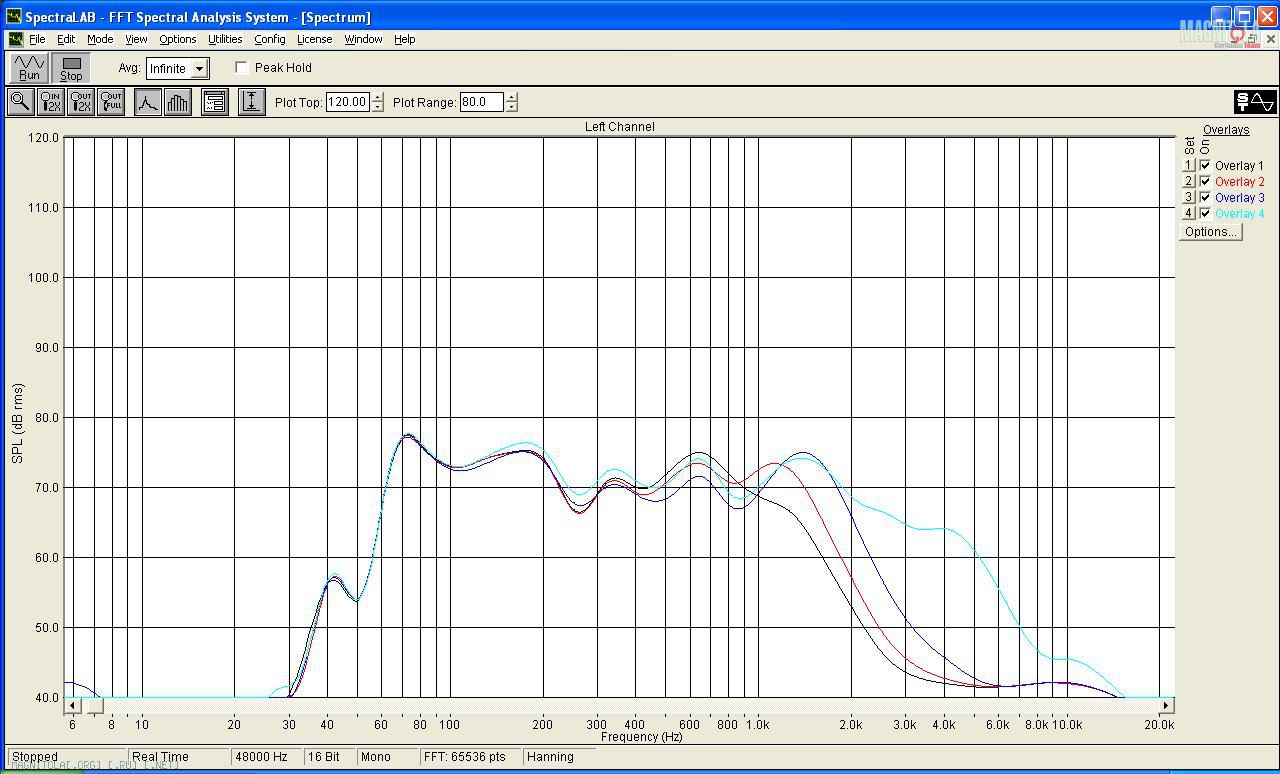Click the Plot Range value field

(x=482, y=102)
